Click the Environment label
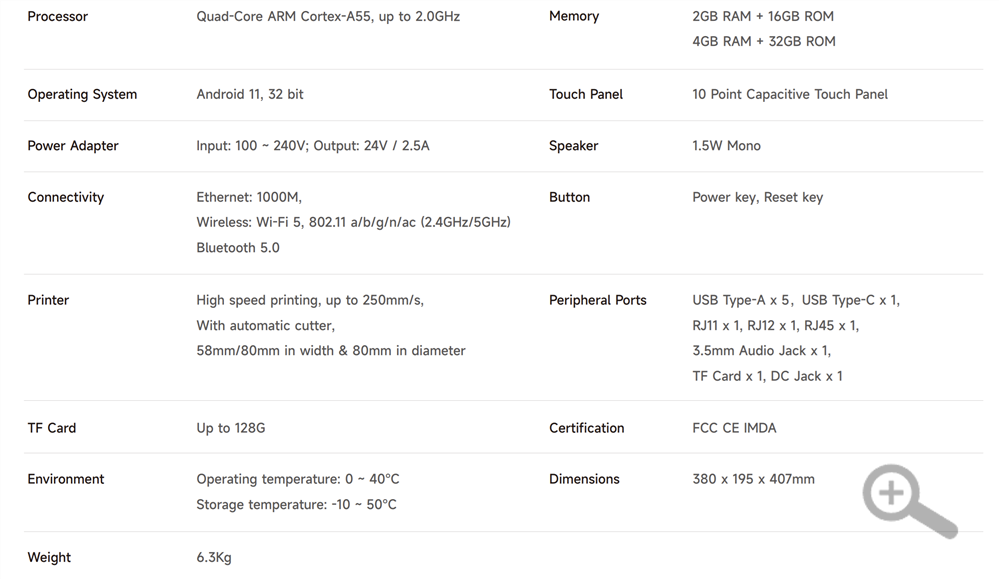The height and width of the screenshot is (579, 999). tap(66, 479)
